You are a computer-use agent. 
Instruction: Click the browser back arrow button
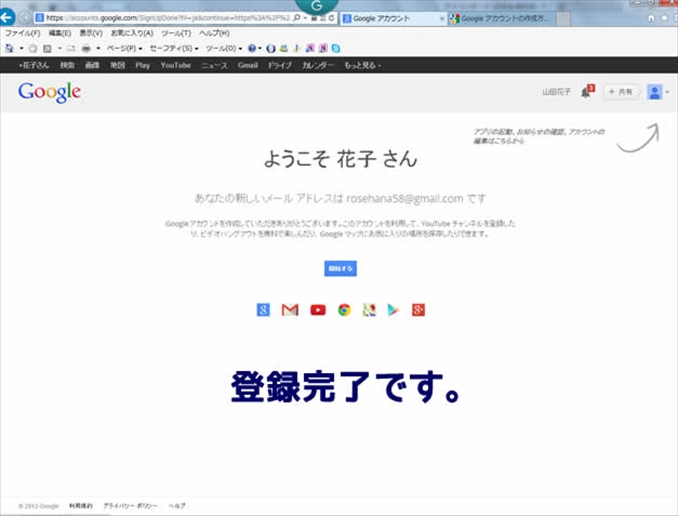point(7,17)
